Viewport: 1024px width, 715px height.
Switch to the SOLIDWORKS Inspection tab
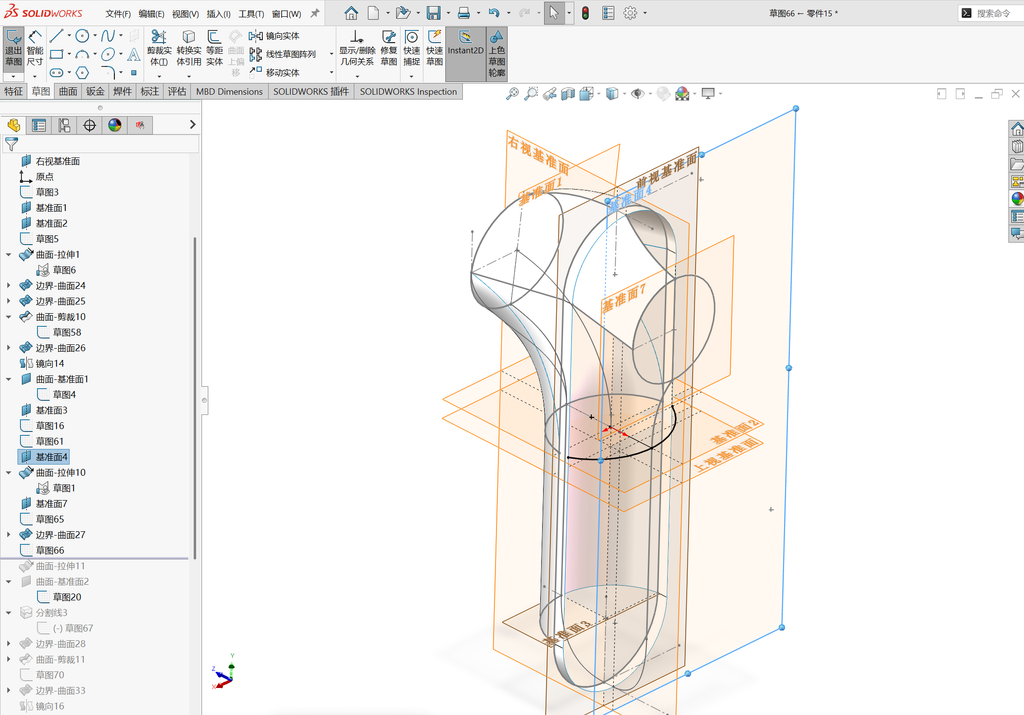pos(408,91)
